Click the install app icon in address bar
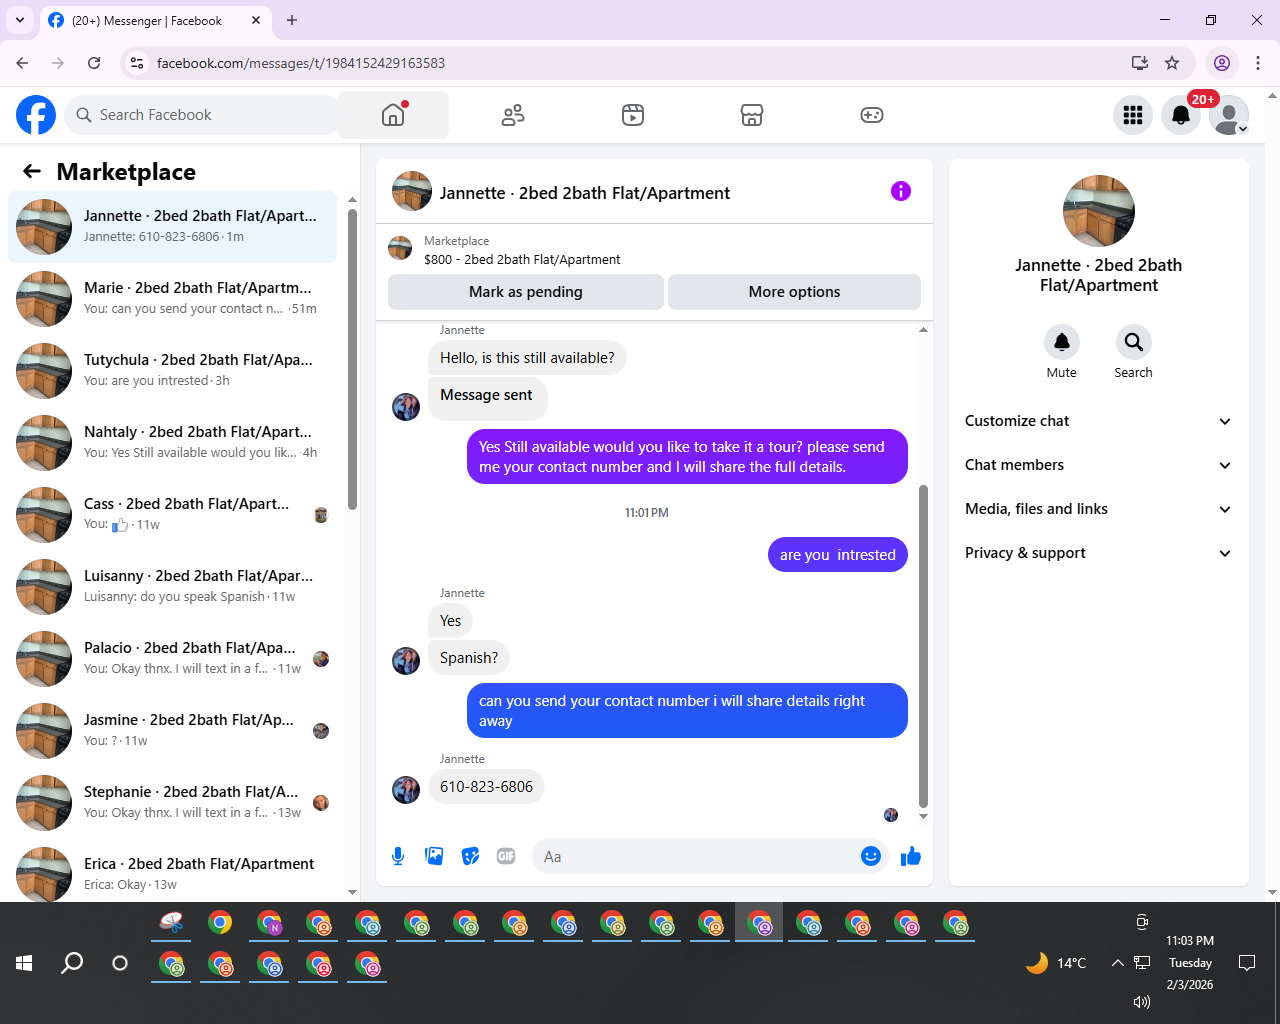 pos(1139,63)
